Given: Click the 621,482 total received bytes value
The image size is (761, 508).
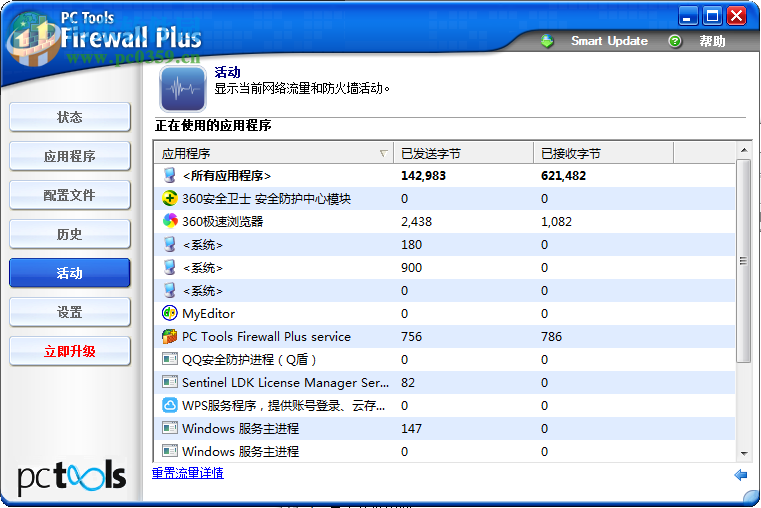Looking at the screenshot, I should [x=563, y=176].
